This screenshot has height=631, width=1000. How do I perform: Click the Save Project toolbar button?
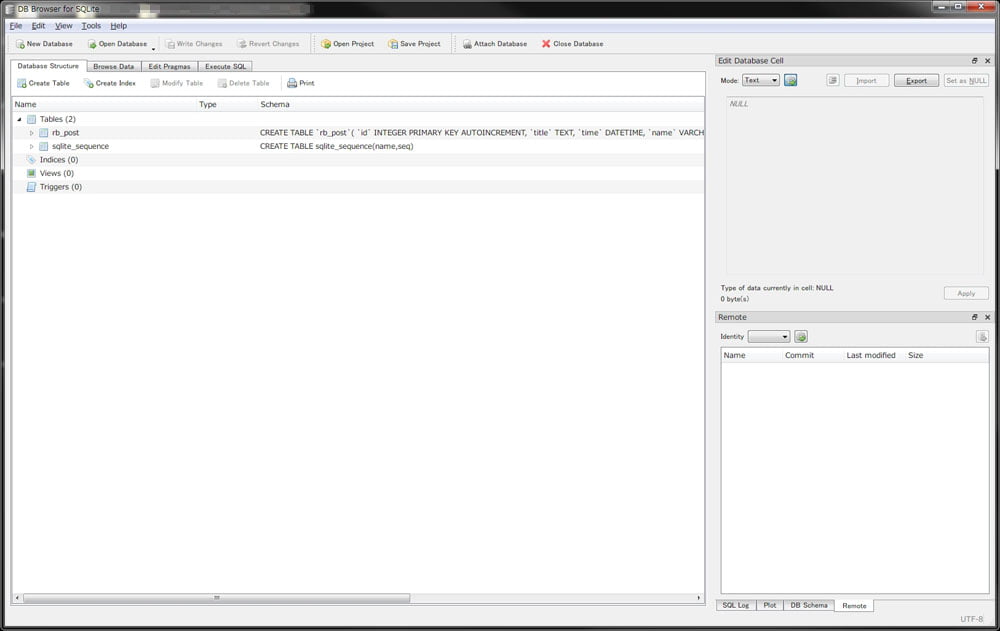click(x=415, y=44)
